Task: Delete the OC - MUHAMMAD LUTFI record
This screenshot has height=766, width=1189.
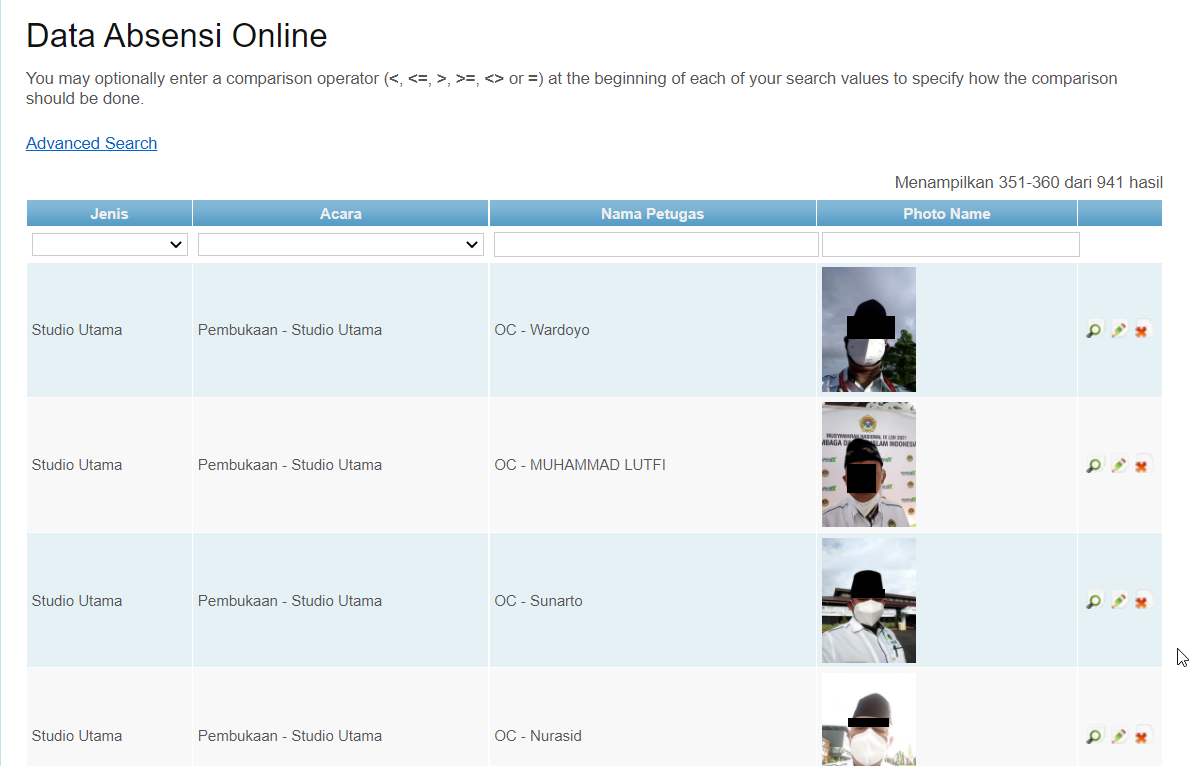Action: (x=1141, y=466)
